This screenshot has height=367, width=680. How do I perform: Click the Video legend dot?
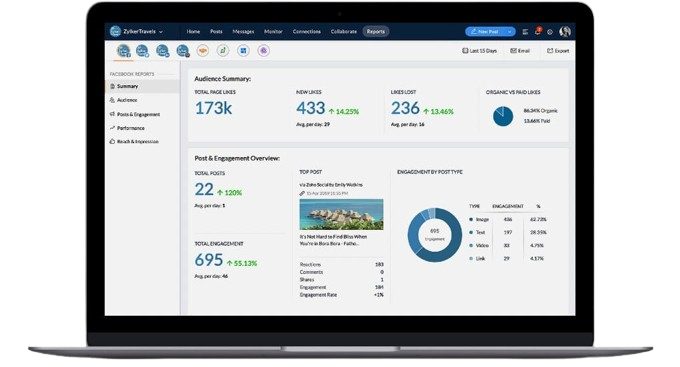pyautogui.click(x=471, y=246)
